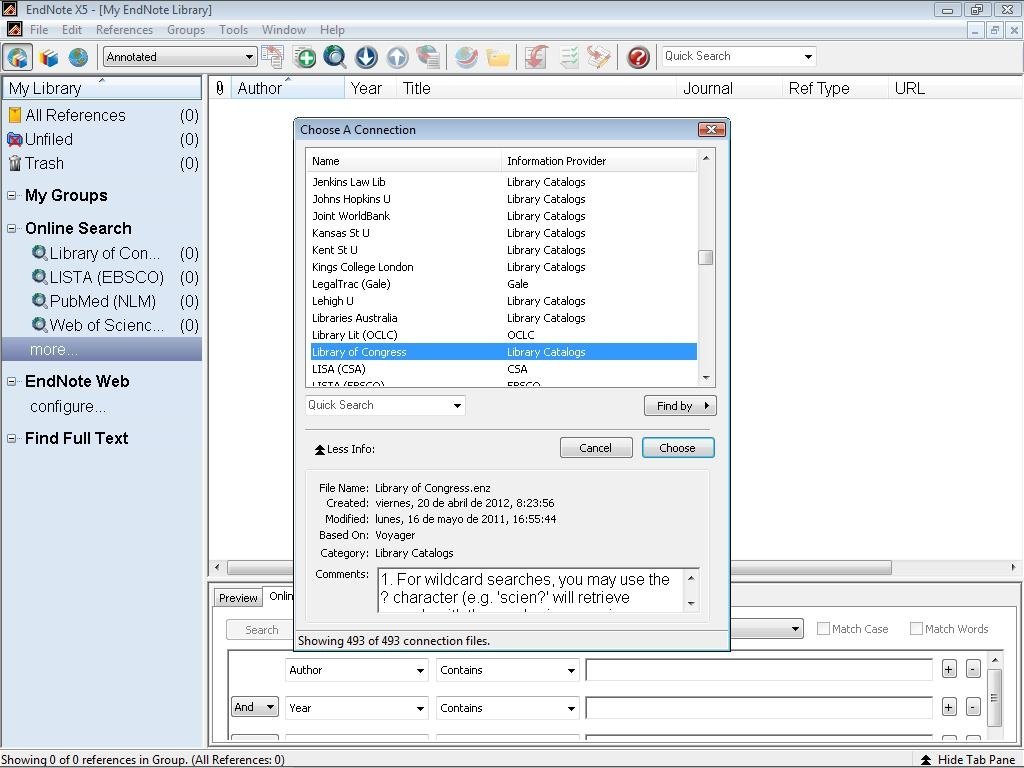Click the search panel vertical scrollbar thumb

[x=994, y=697]
